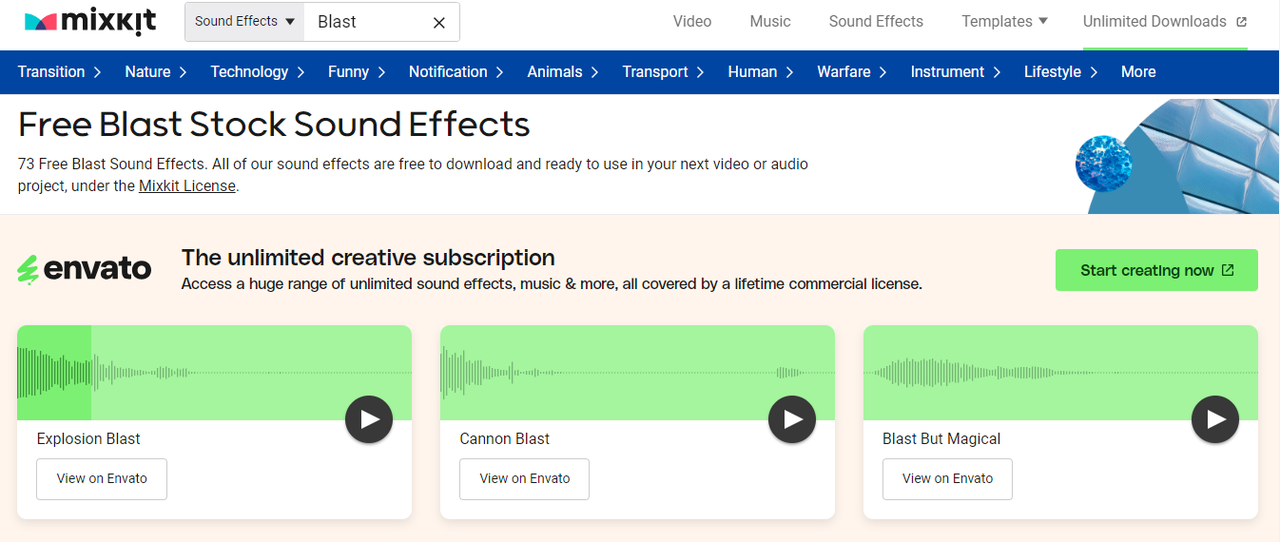This screenshot has width=1280, height=542.
Task: Open the Warfare category
Action: tap(853, 72)
